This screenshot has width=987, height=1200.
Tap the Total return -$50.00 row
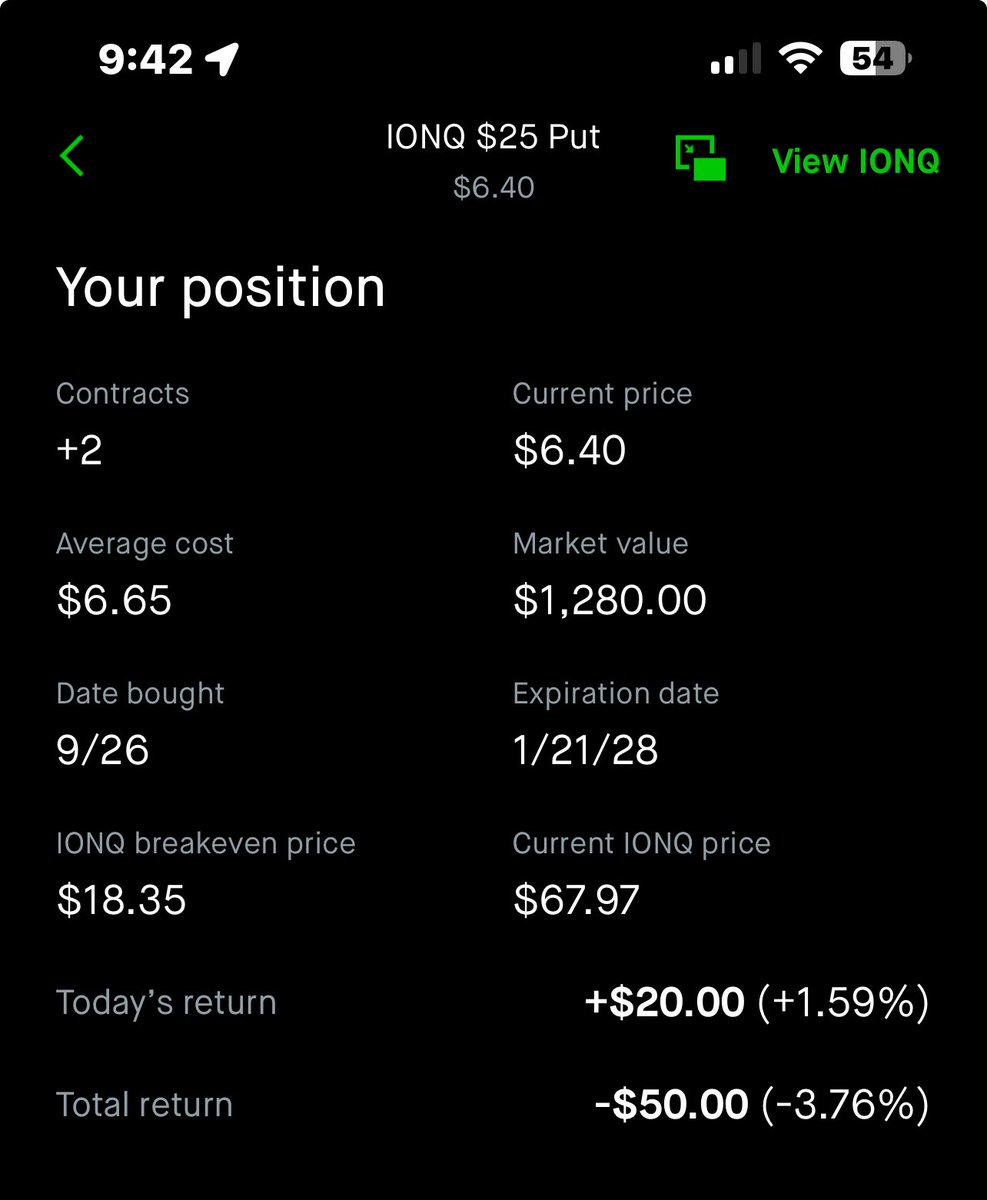(493, 1104)
